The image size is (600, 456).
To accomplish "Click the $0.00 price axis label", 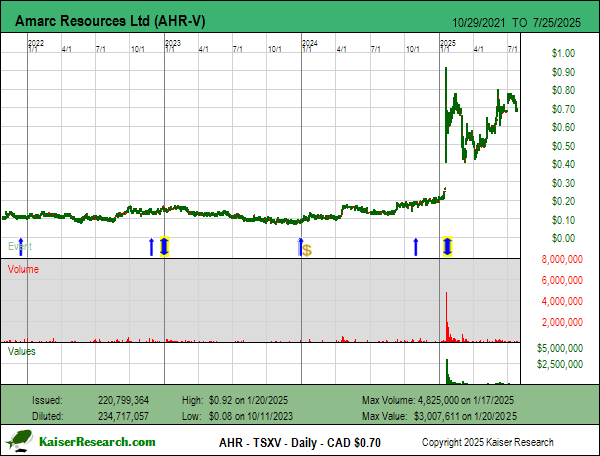I will point(563,238).
